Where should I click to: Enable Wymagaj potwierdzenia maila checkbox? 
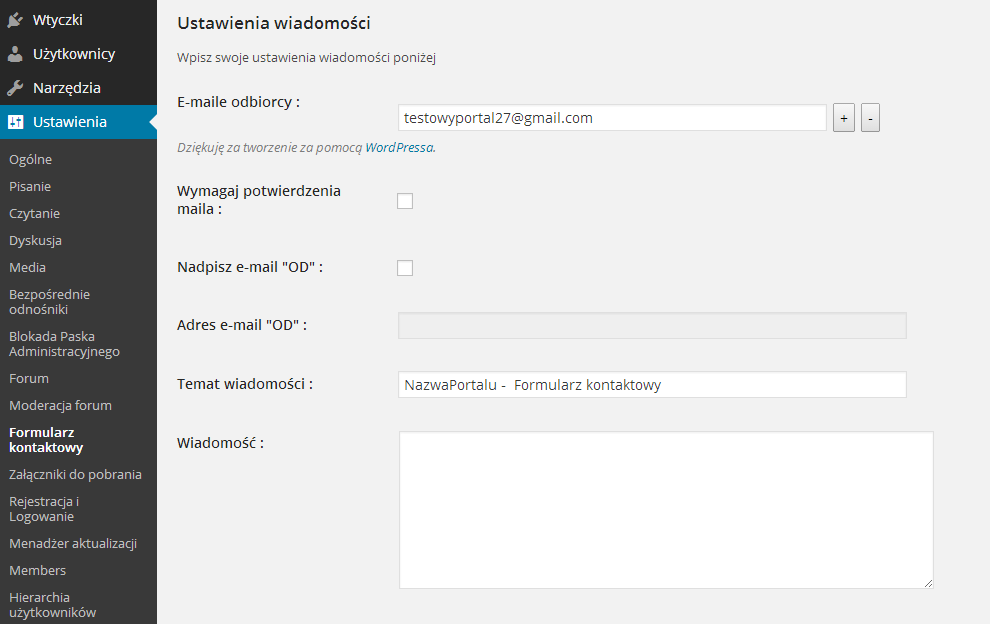(405, 201)
